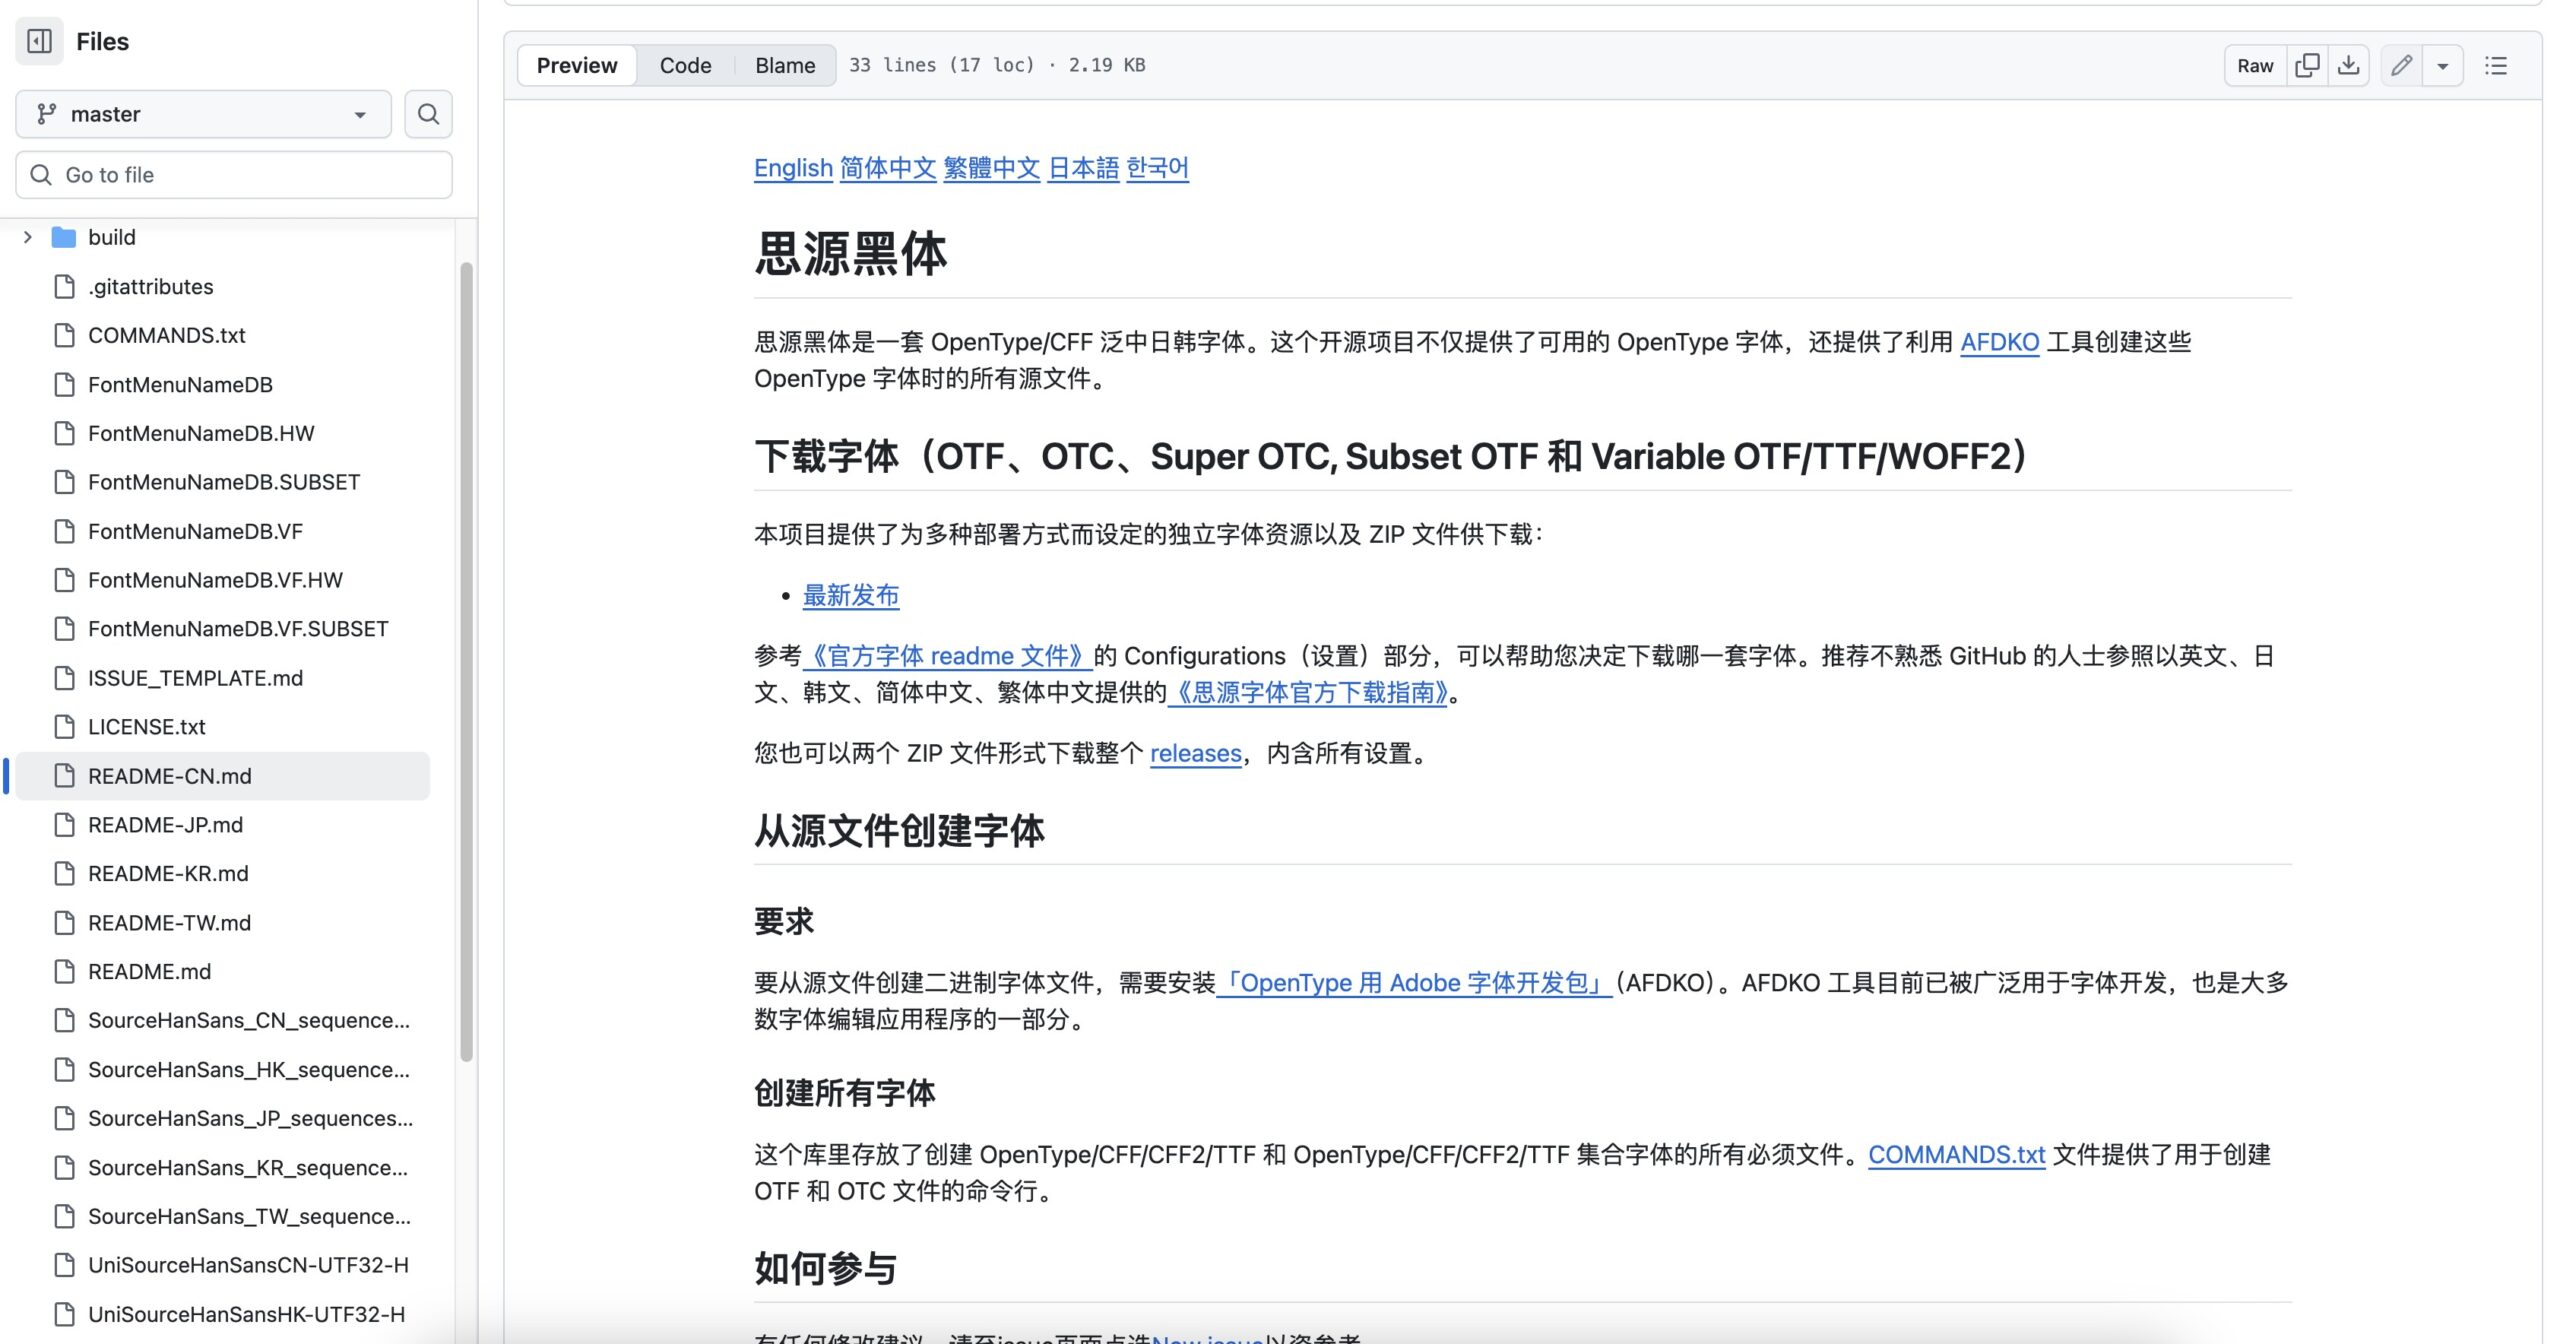Open more edit options dropdown arrow
The width and height of the screenshot is (2560, 1344).
[x=2443, y=66]
